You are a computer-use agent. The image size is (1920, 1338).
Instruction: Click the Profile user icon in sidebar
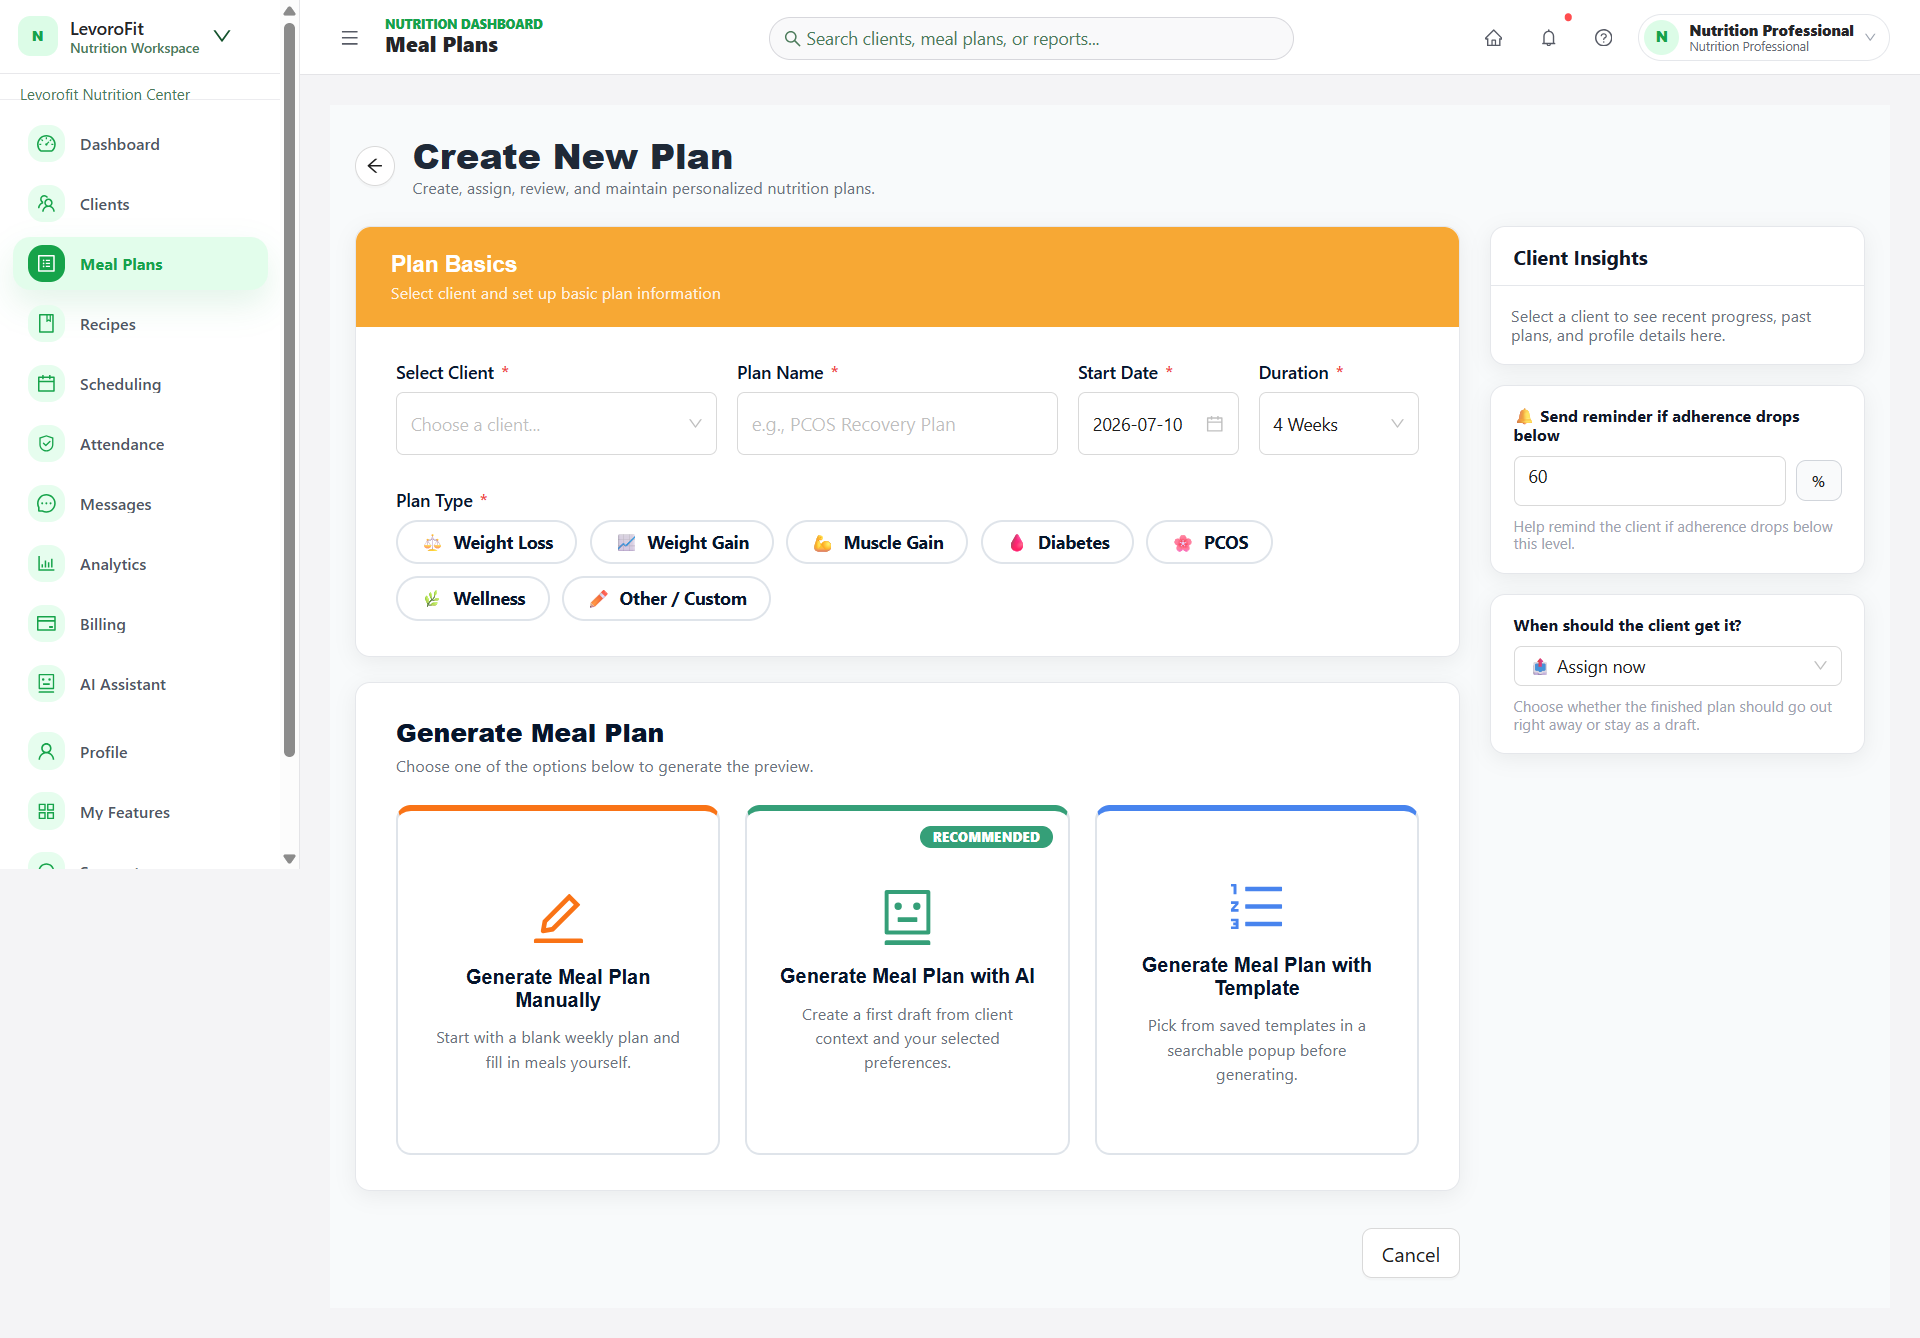click(x=46, y=752)
